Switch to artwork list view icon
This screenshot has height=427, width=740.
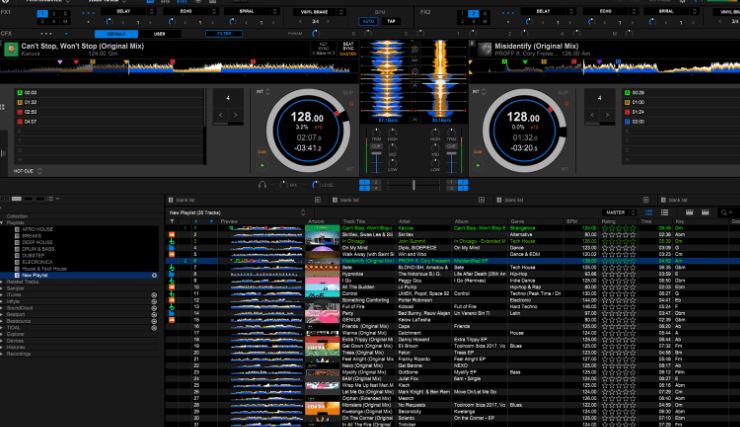664,213
